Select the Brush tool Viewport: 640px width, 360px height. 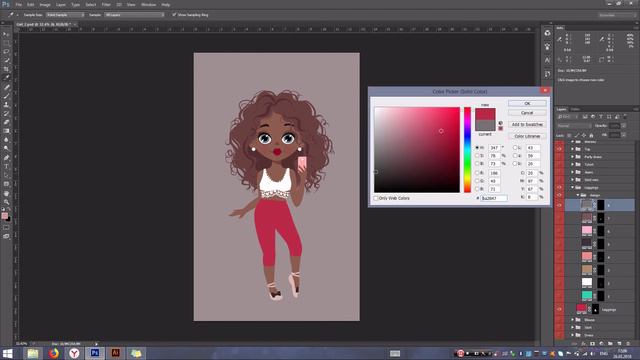(x=6, y=96)
